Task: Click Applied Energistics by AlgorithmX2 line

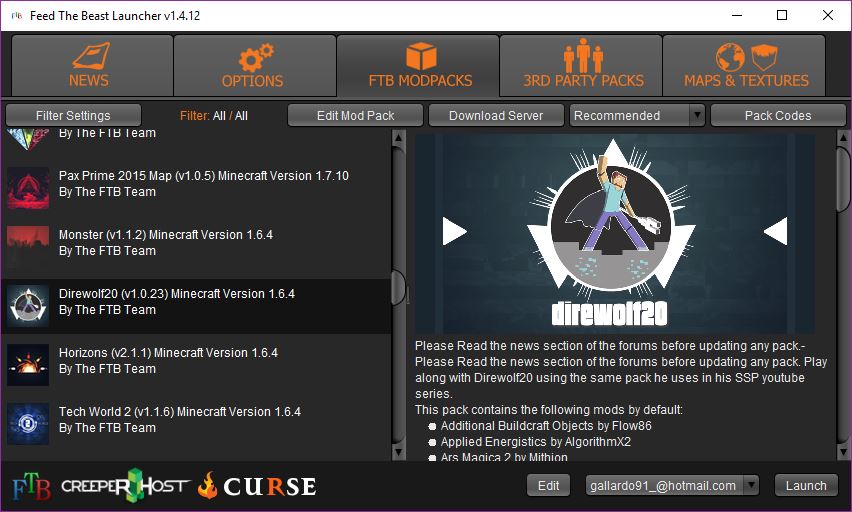Action: pos(536,442)
